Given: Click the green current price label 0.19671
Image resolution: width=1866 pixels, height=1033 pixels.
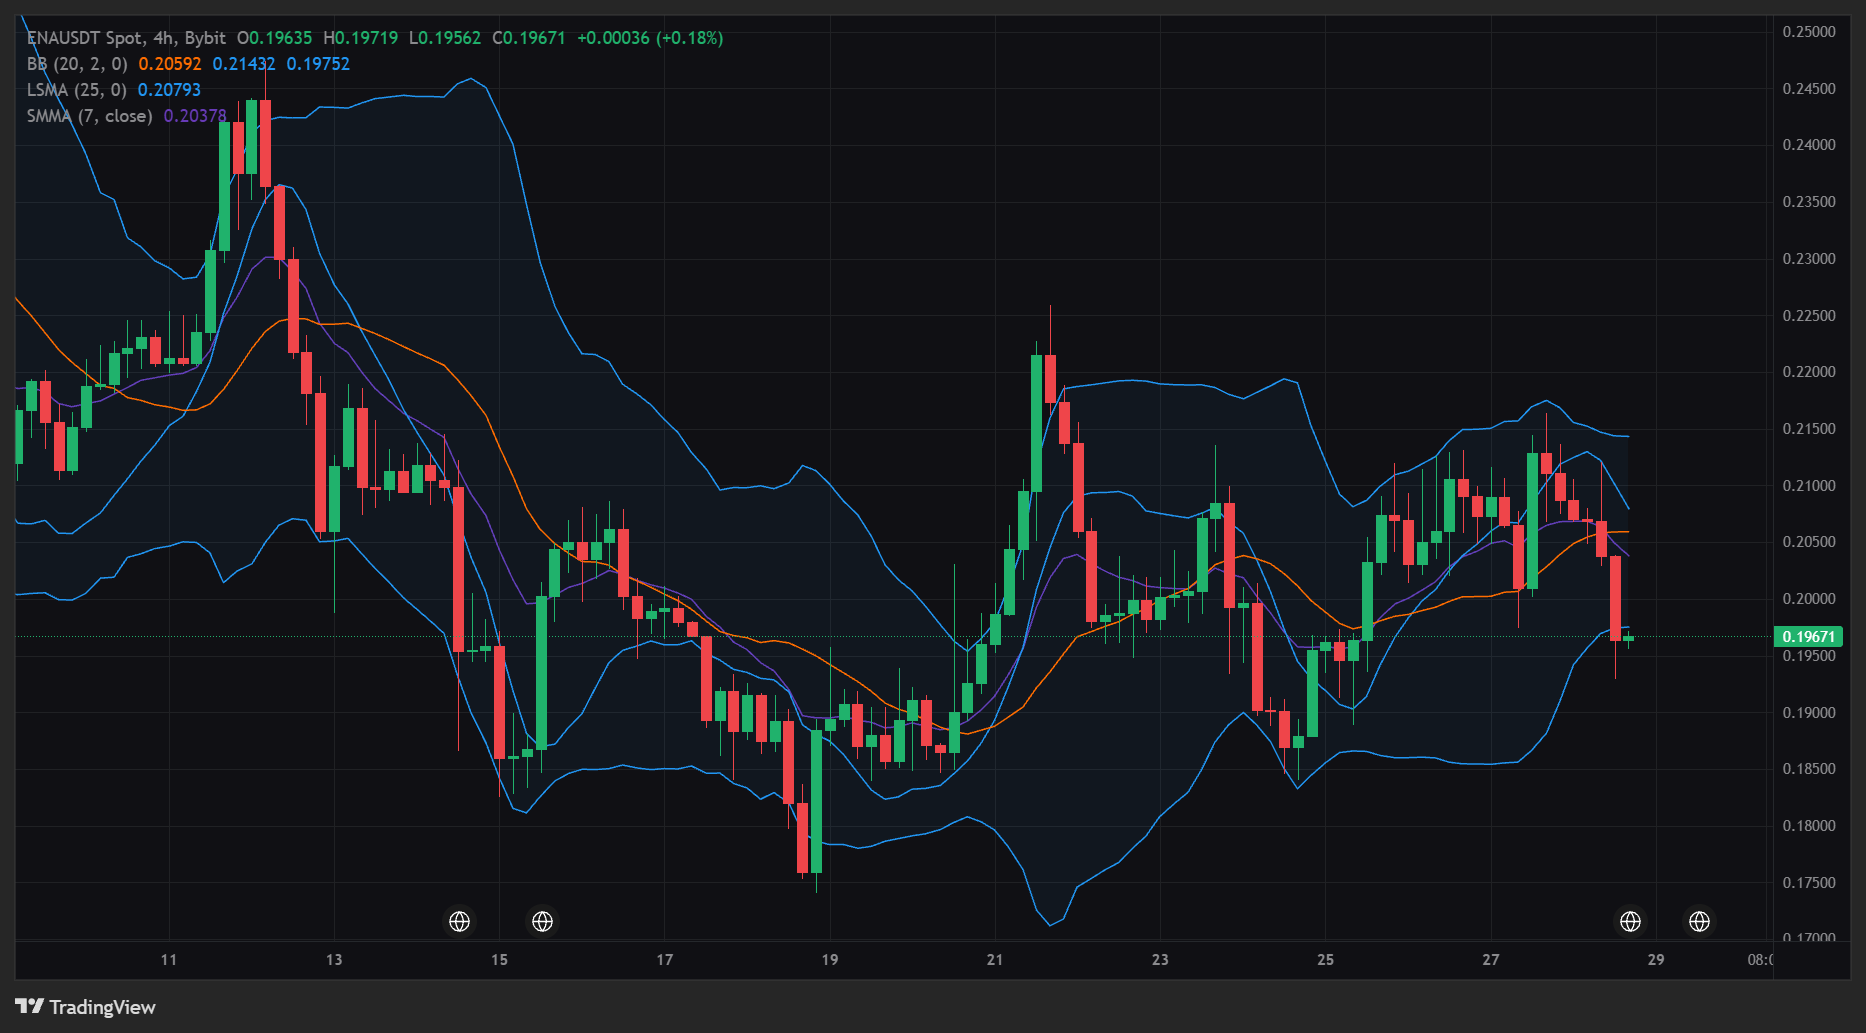Looking at the screenshot, I should pyautogui.click(x=1808, y=637).
